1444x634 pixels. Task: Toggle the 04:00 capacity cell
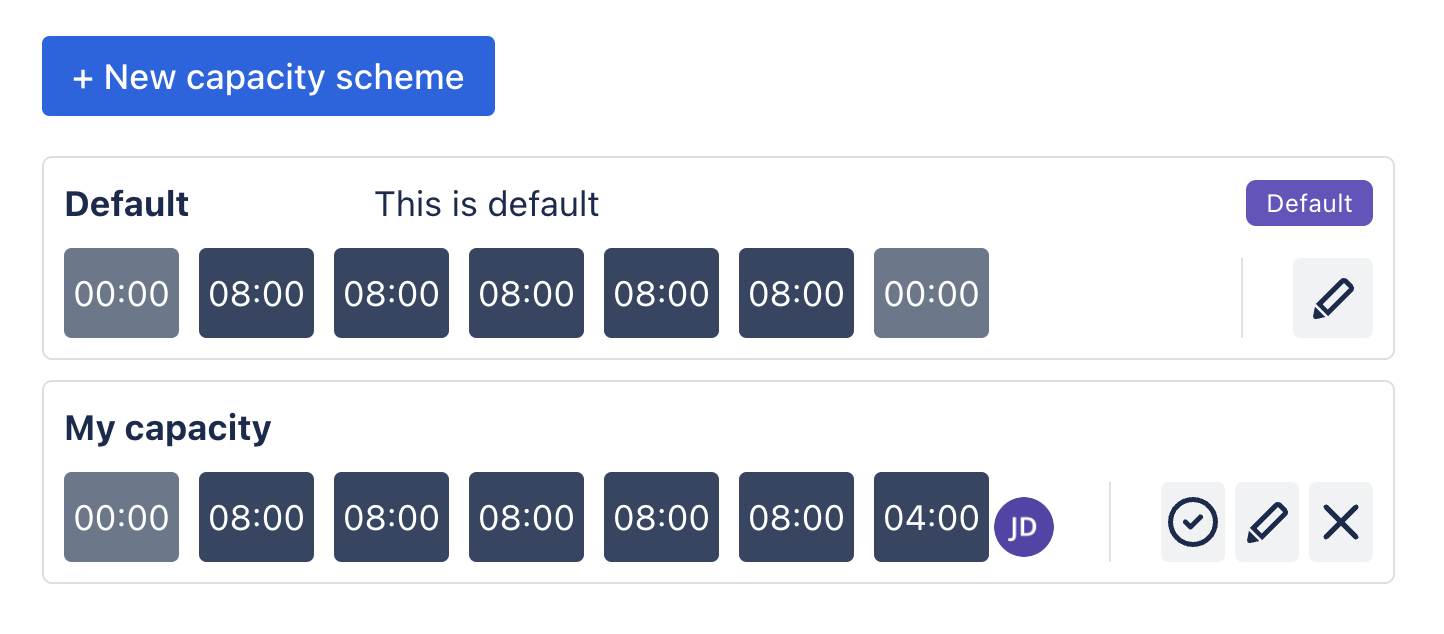pos(931,517)
